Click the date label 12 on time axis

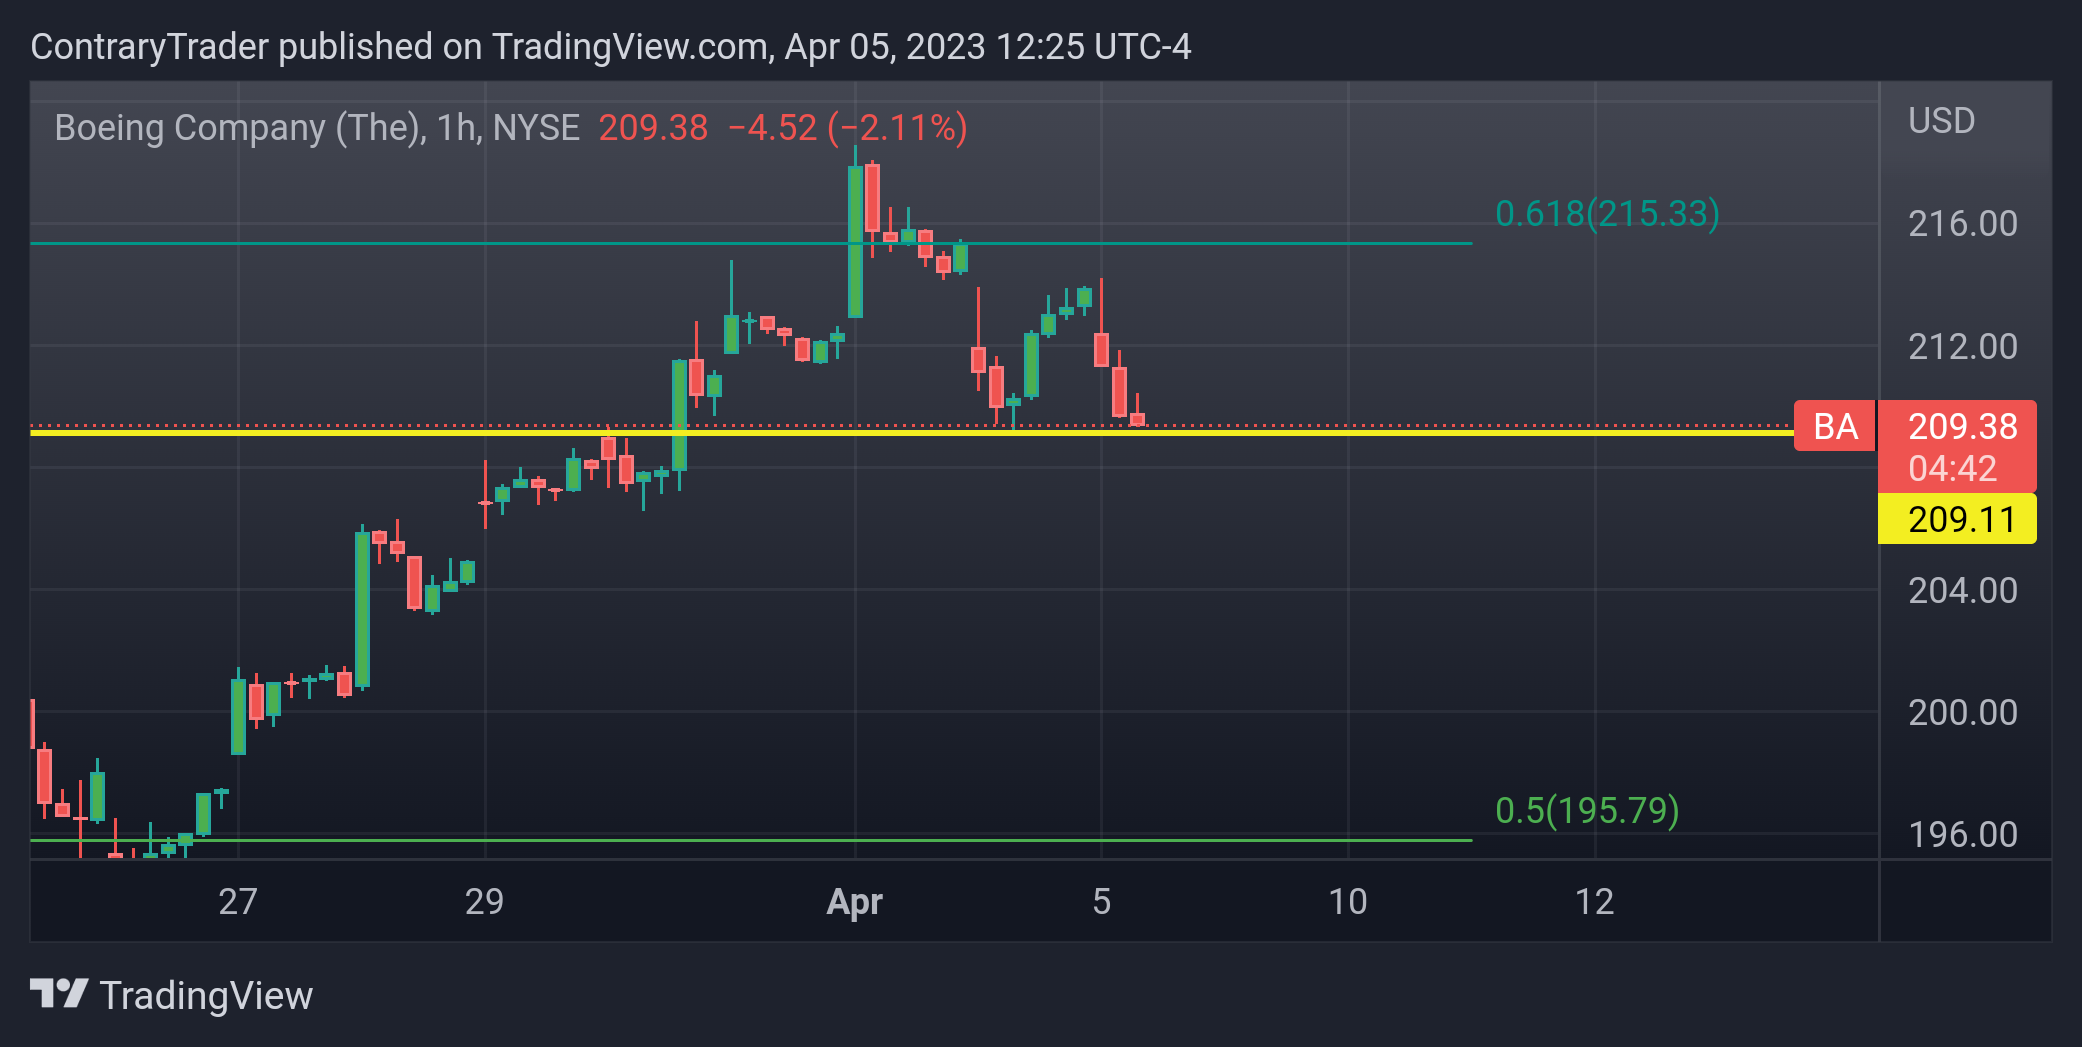point(1594,901)
